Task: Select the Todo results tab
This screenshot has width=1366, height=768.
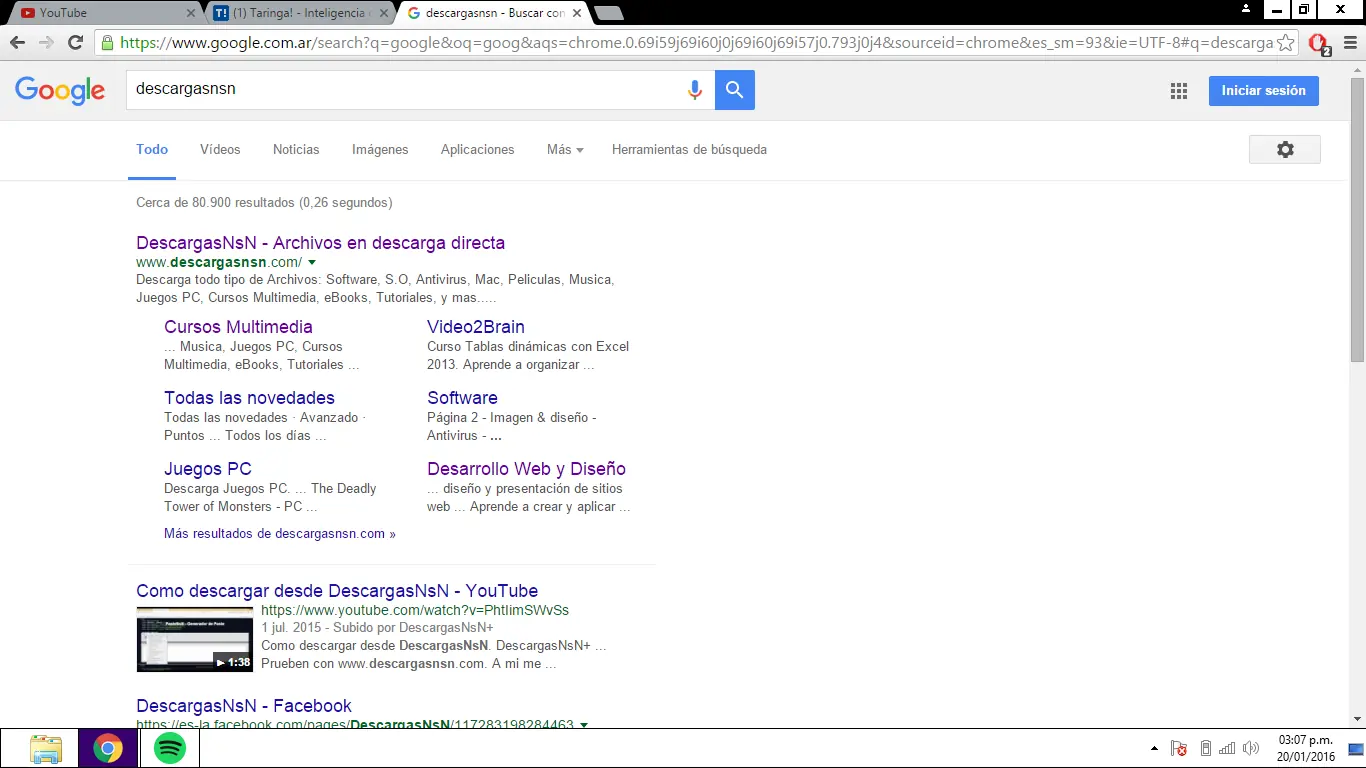Action: pyautogui.click(x=152, y=149)
